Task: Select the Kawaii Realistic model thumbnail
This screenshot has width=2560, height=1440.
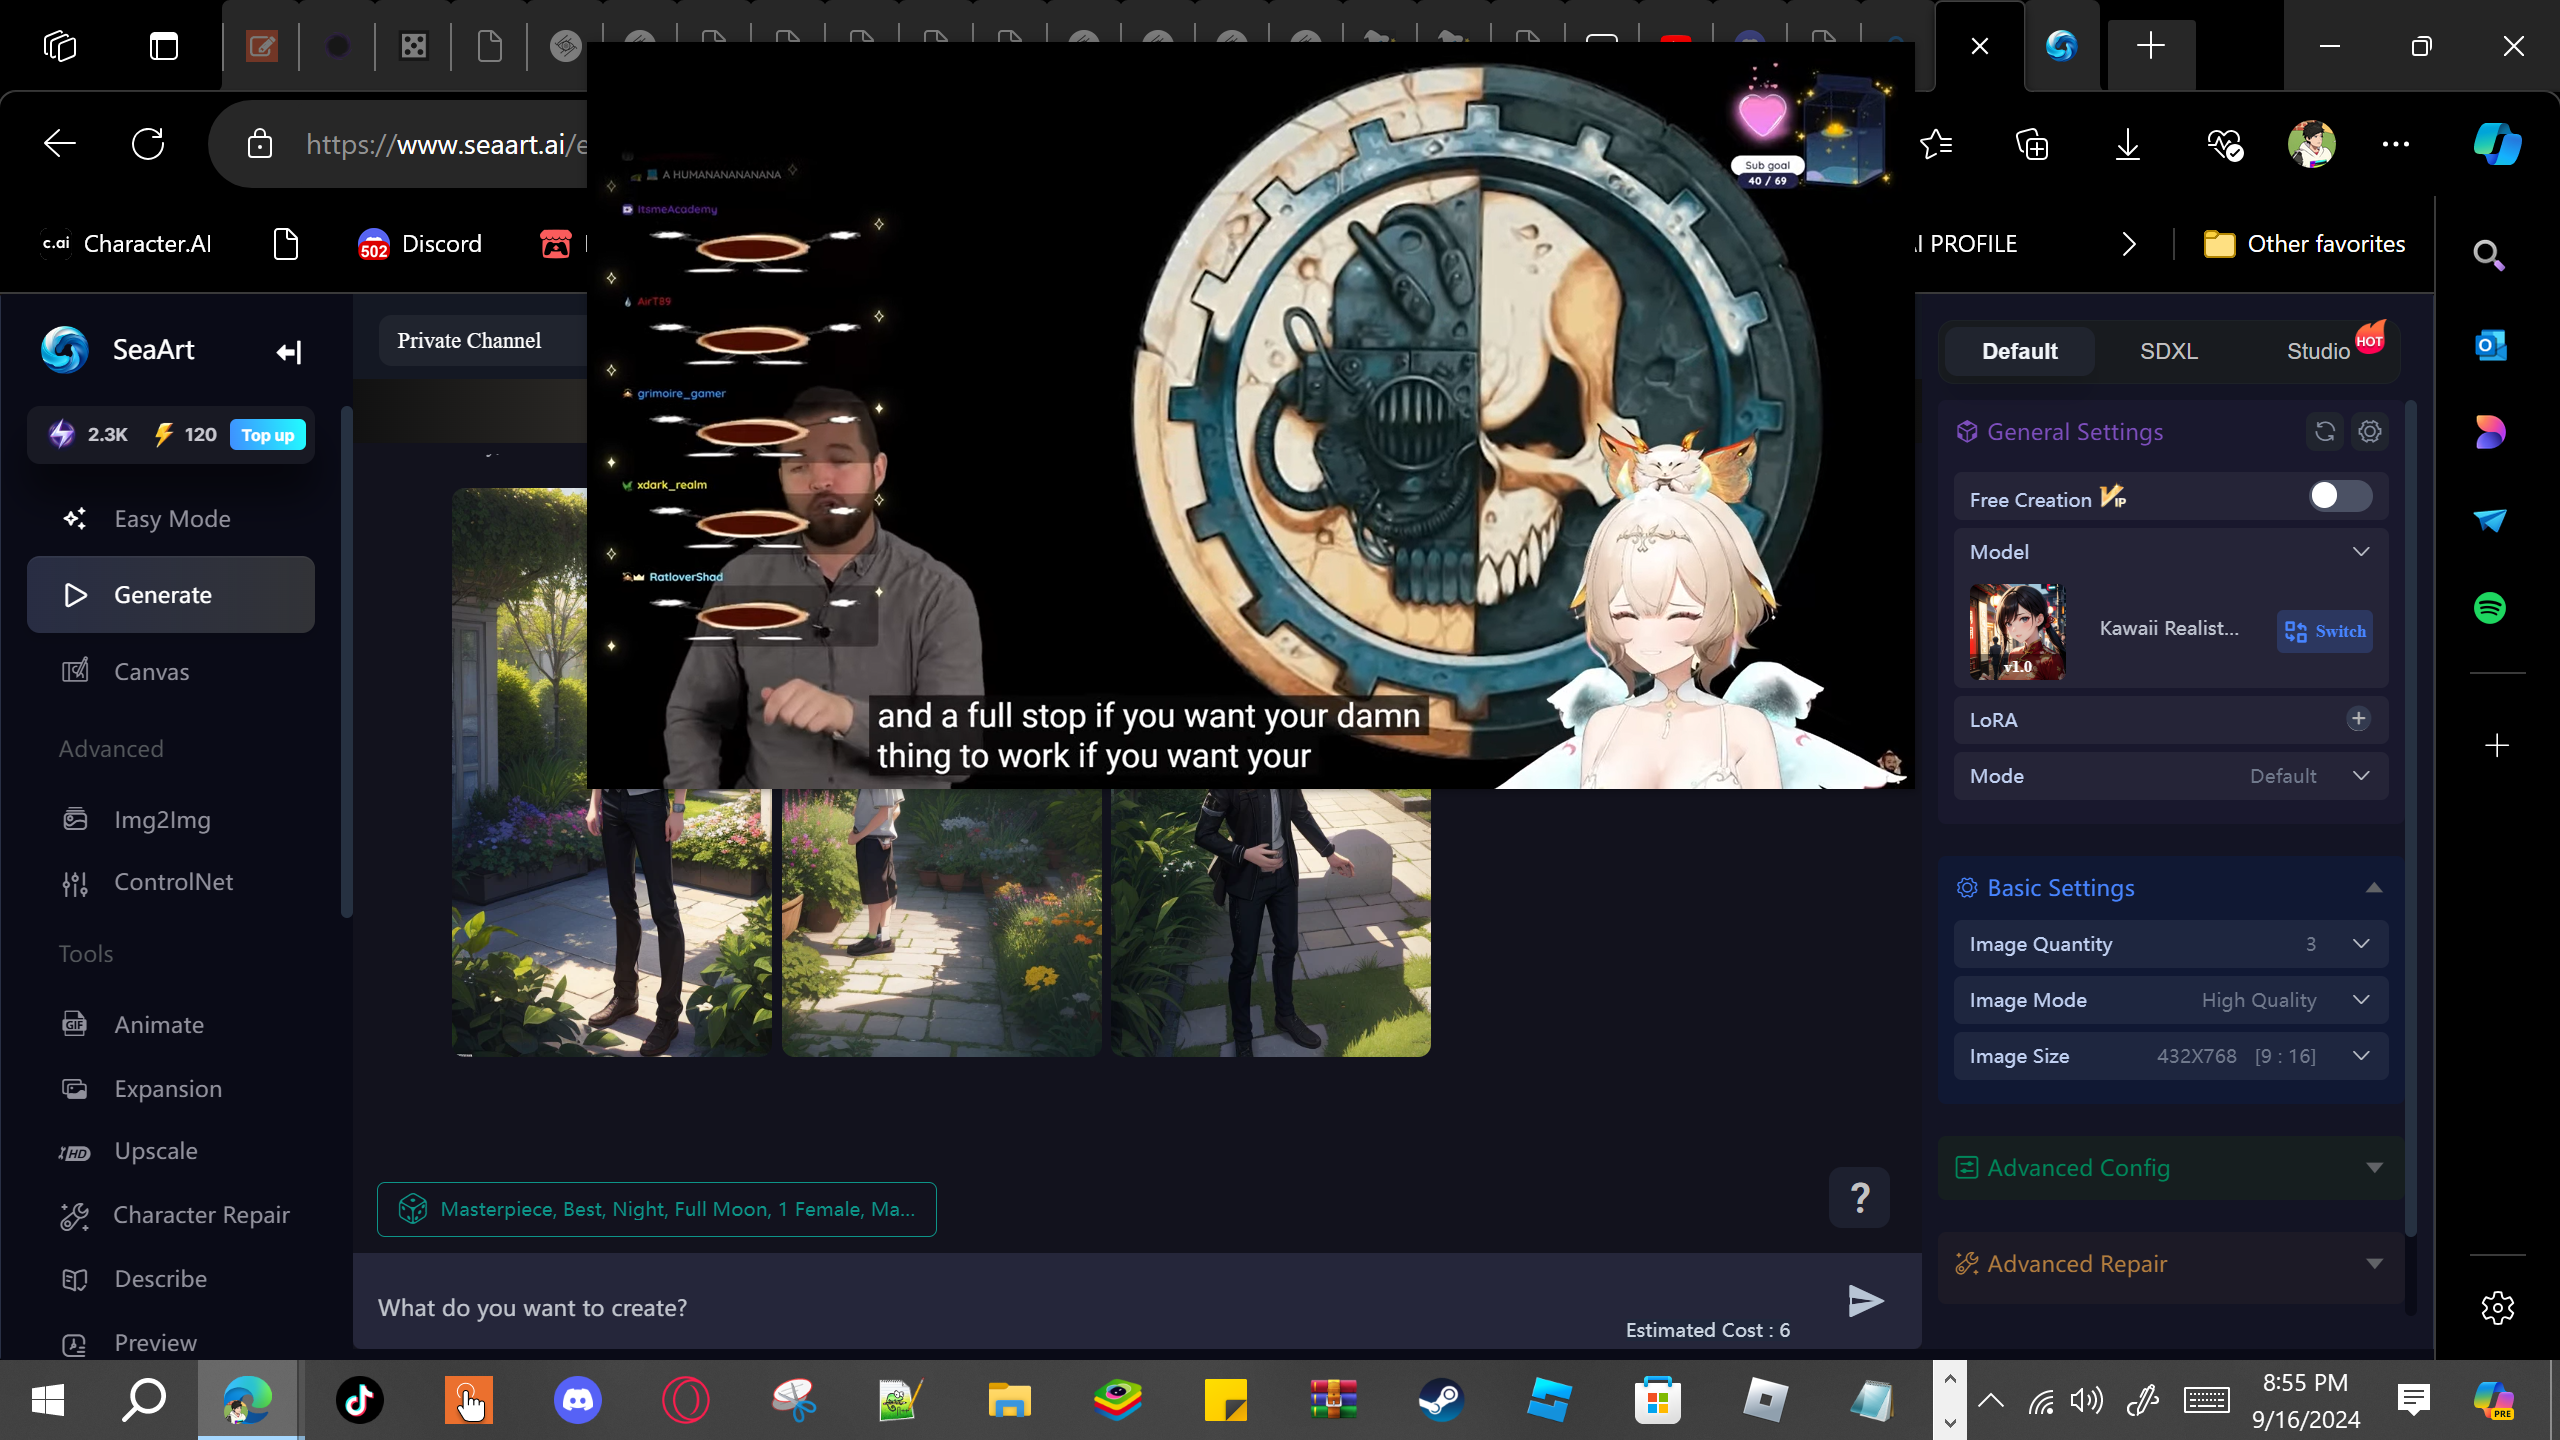Action: click(2017, 632)
